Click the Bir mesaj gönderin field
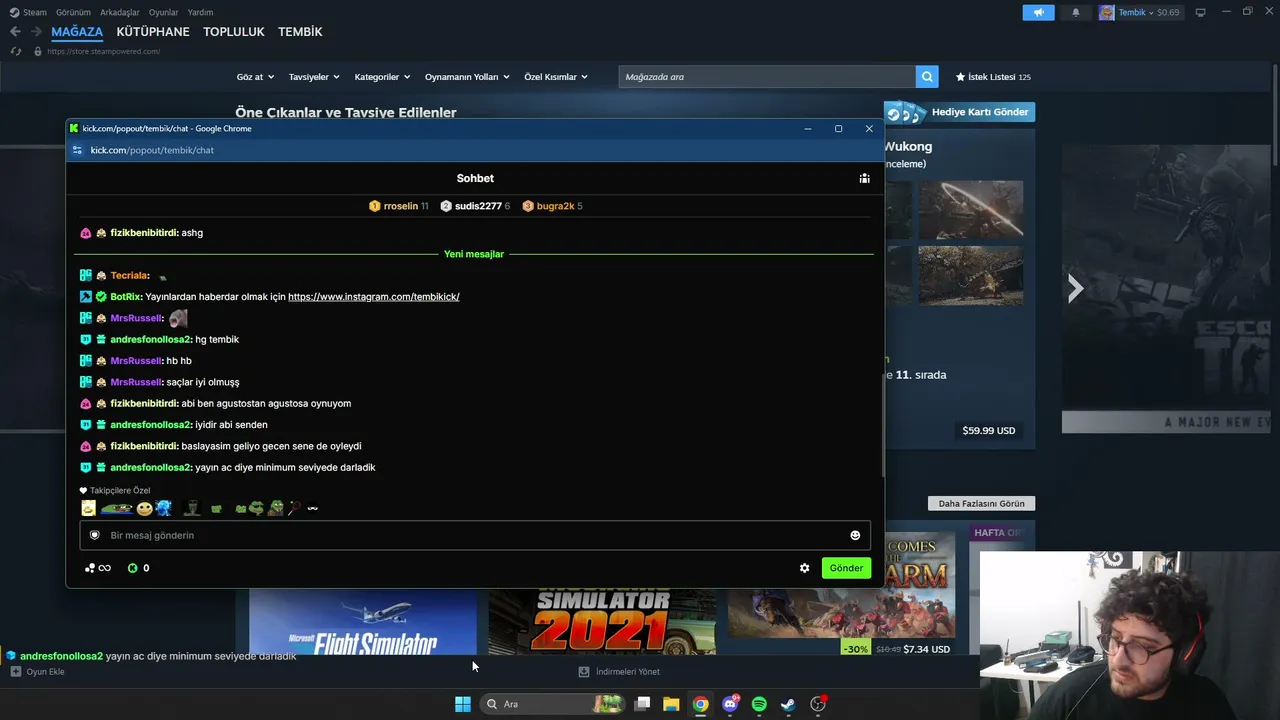The width and height of the screenshot is (1280, 720). pos(475,535)
